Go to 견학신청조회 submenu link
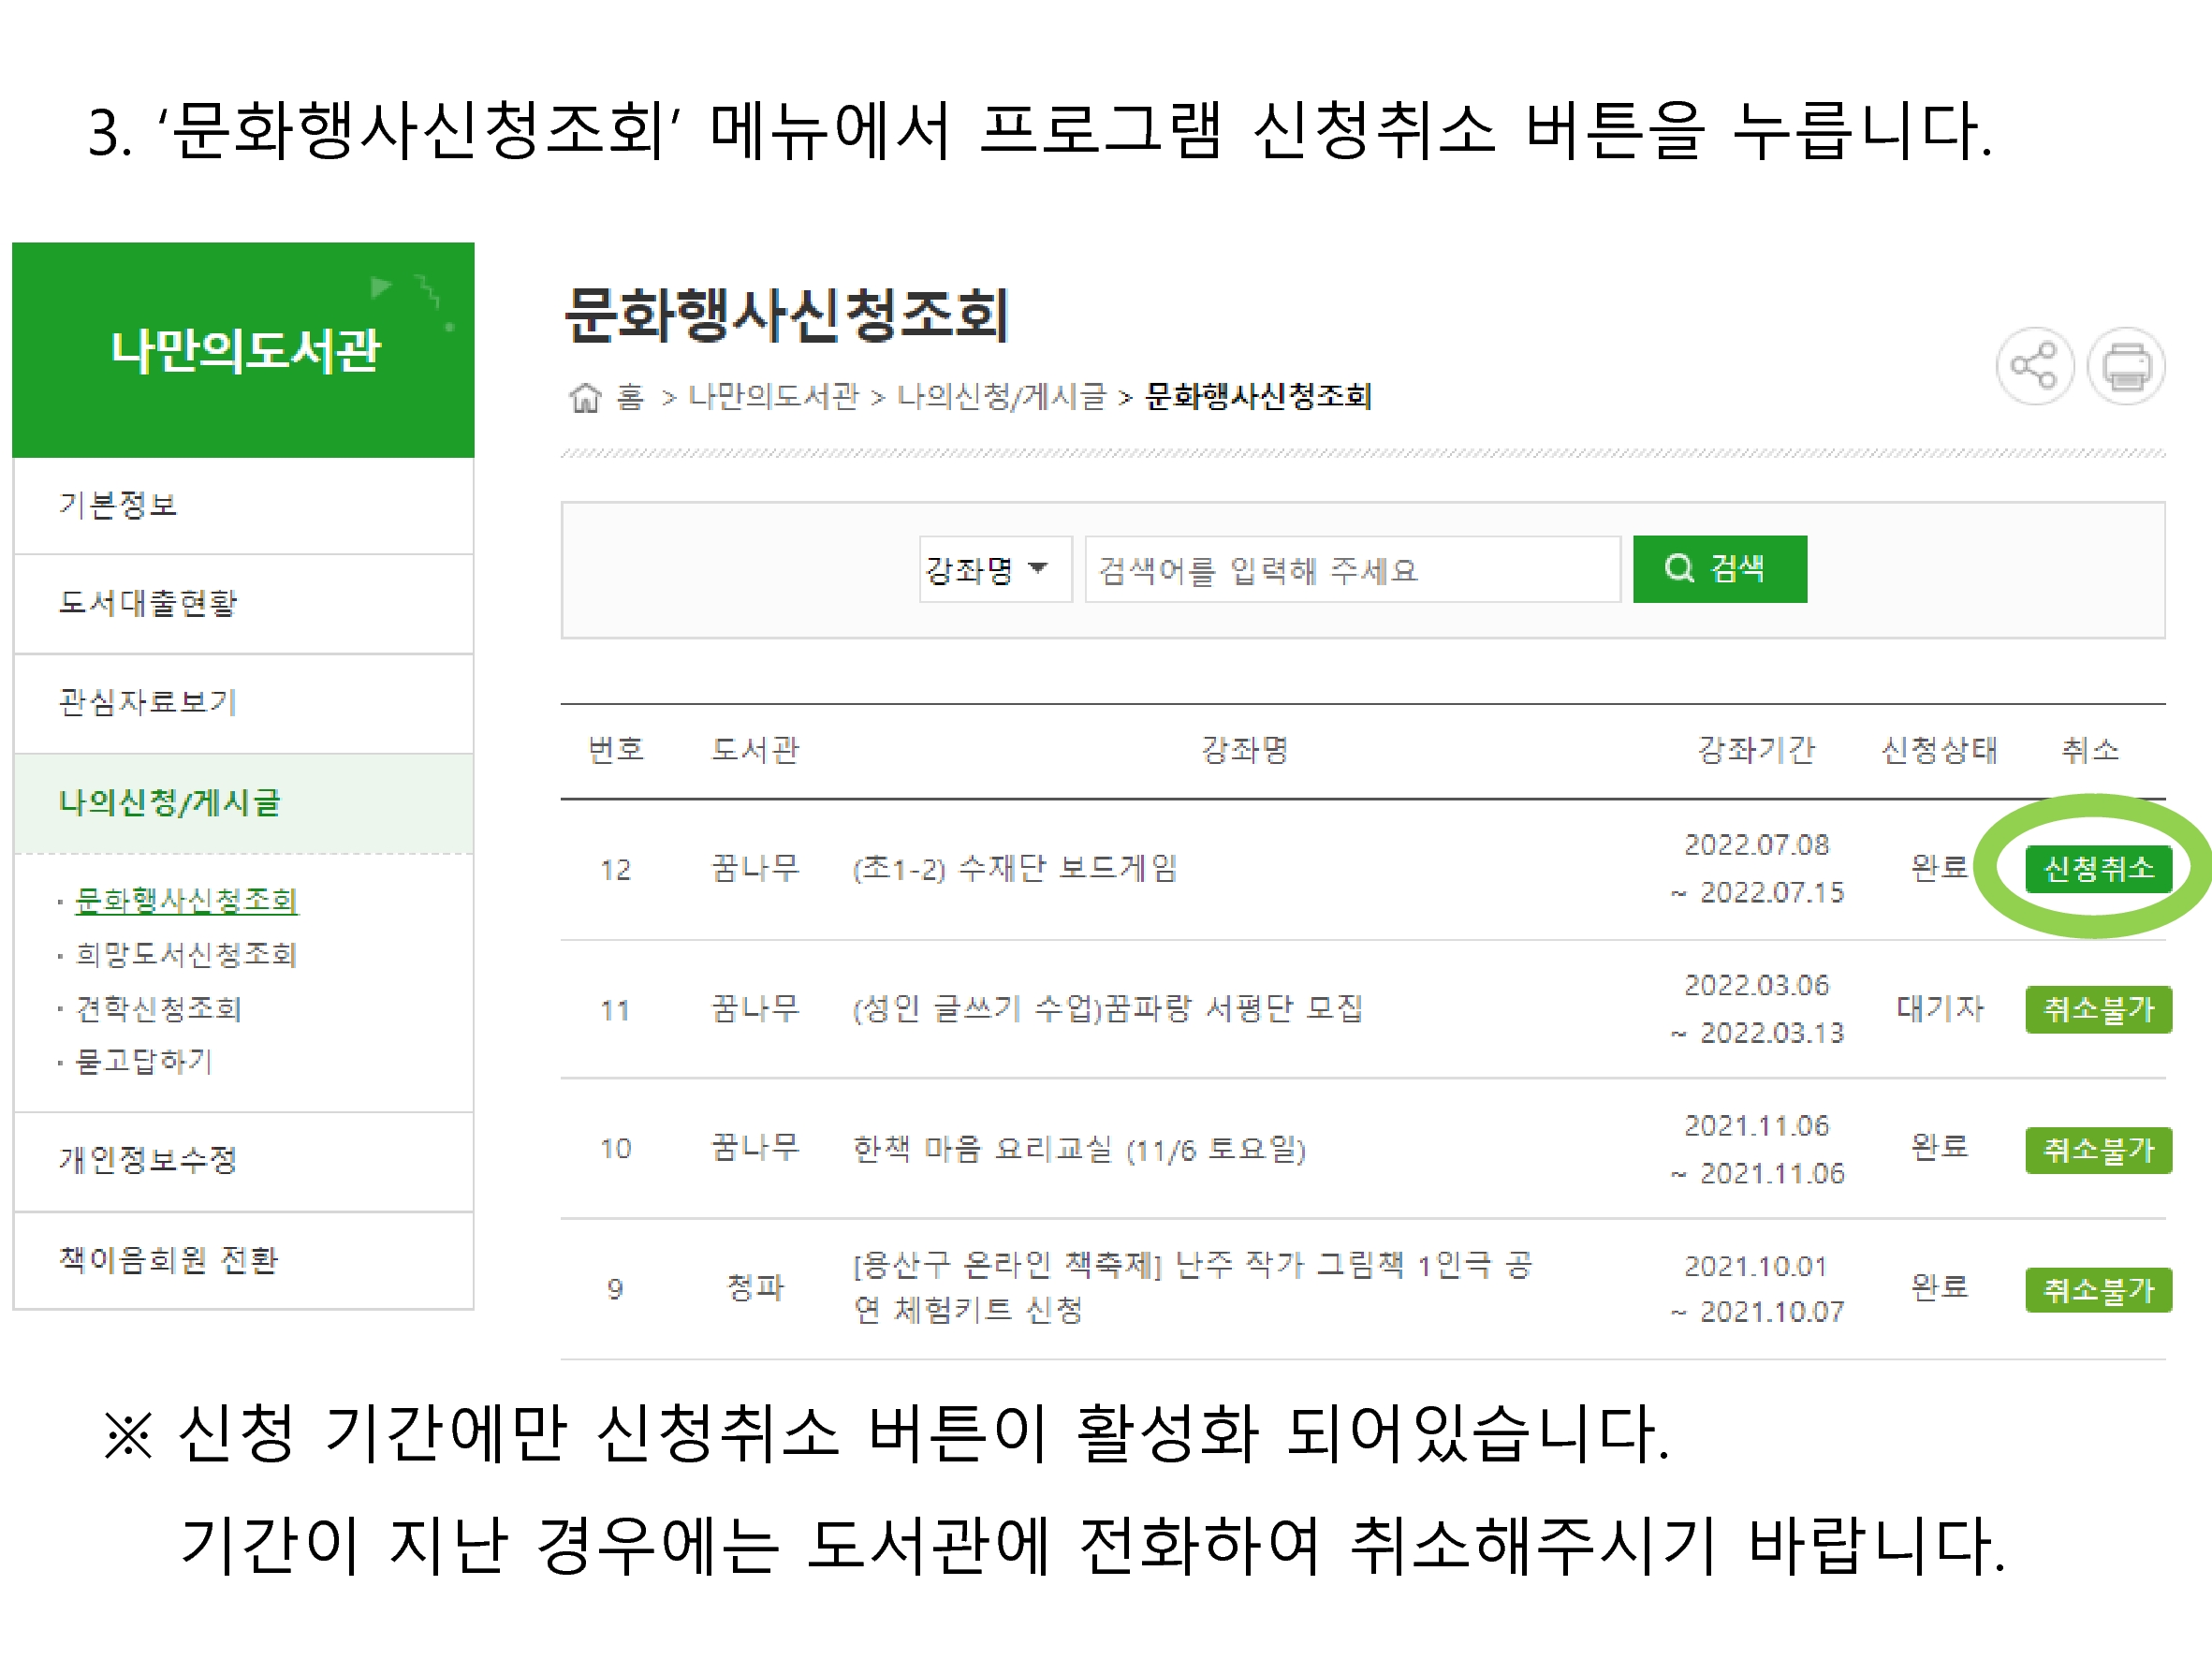Screen dimensions: 2212x1659 pos(160,1008)
